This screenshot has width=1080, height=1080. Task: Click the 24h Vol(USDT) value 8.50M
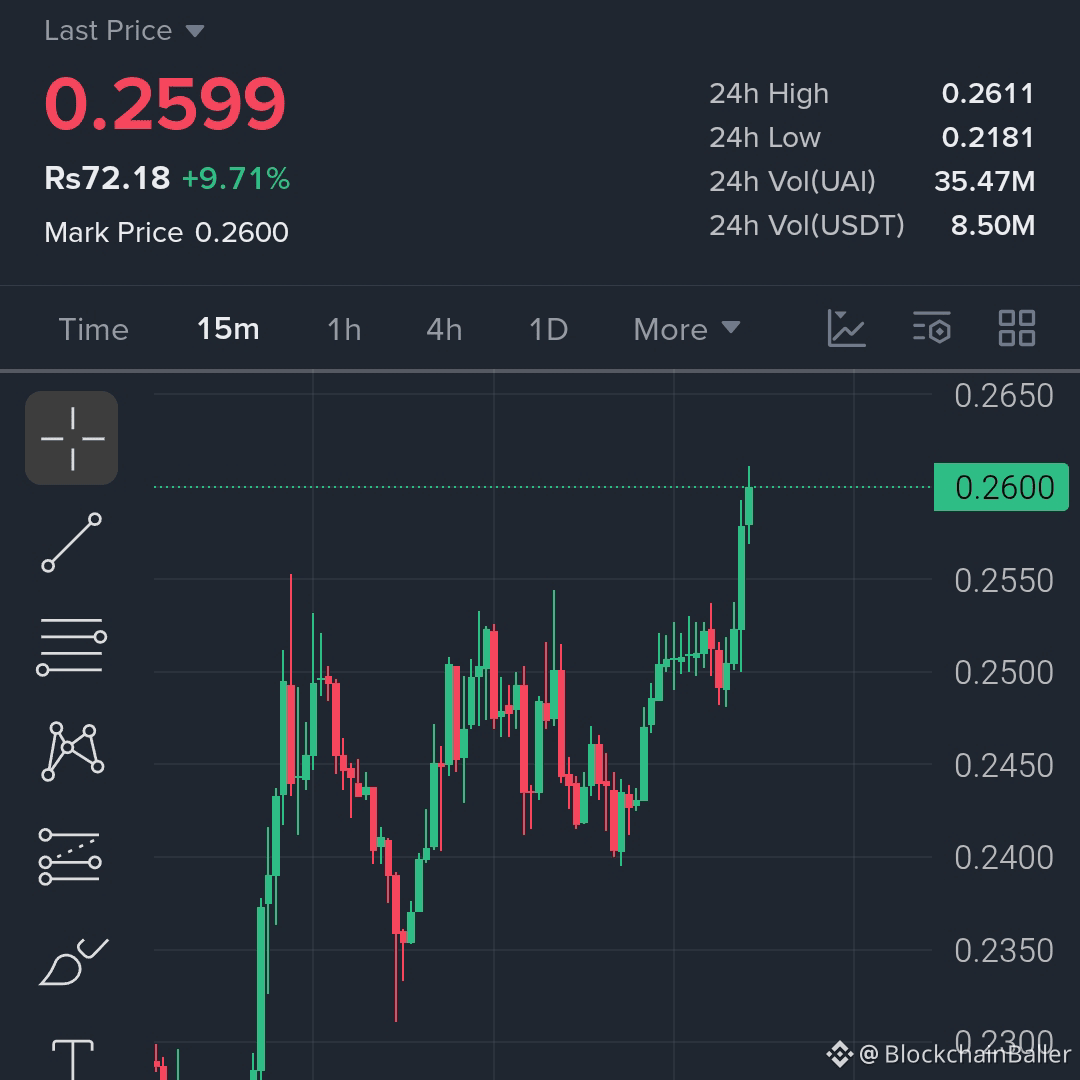tap(993, 226)
